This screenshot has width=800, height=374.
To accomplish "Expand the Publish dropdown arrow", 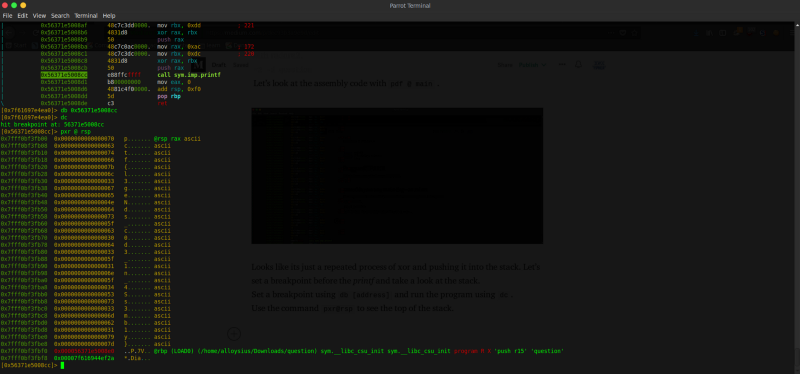I will [x=543, y=65].
